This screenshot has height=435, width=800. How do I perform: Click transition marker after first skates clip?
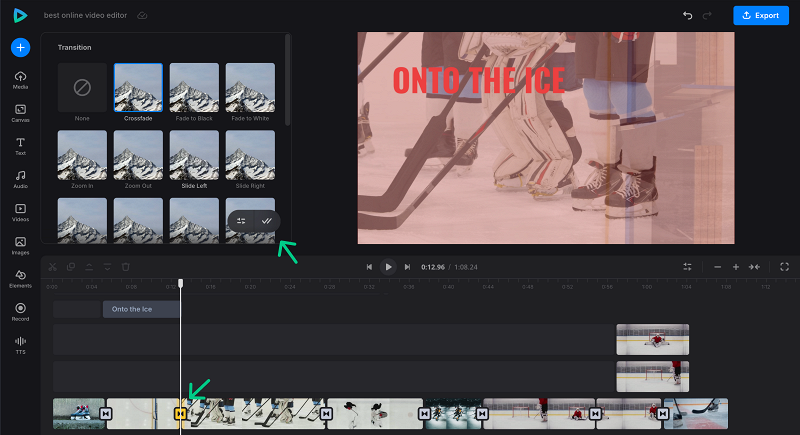106,414
